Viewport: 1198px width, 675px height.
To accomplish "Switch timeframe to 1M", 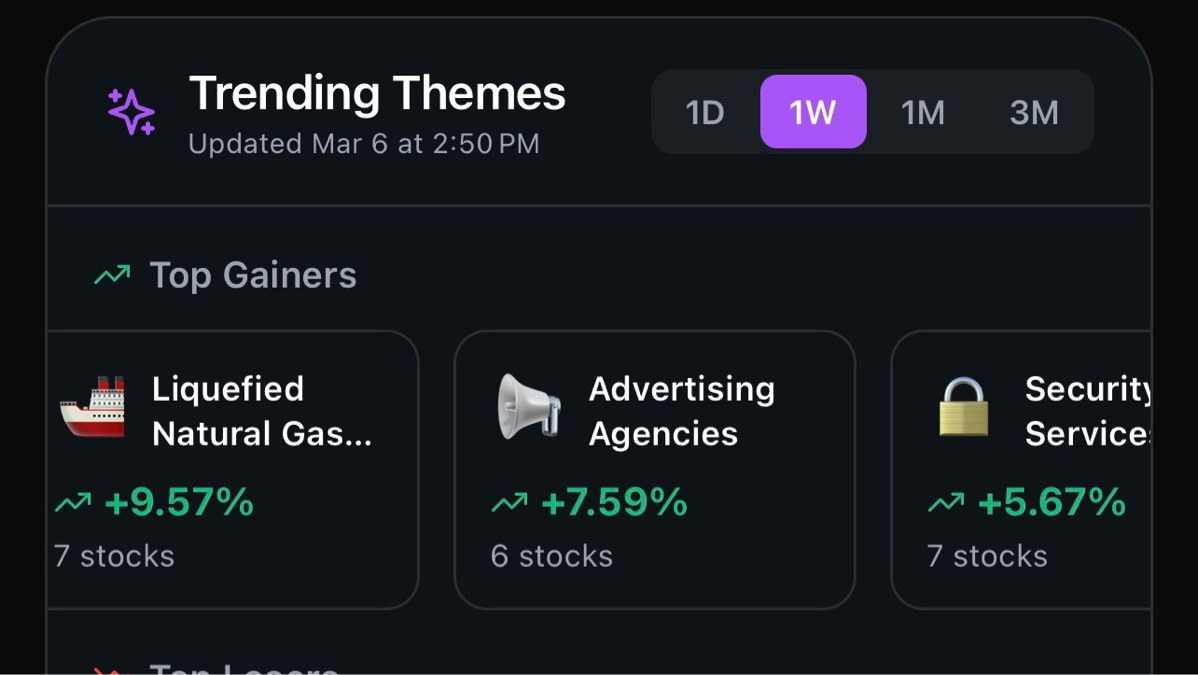I will (x=923, y=112).
